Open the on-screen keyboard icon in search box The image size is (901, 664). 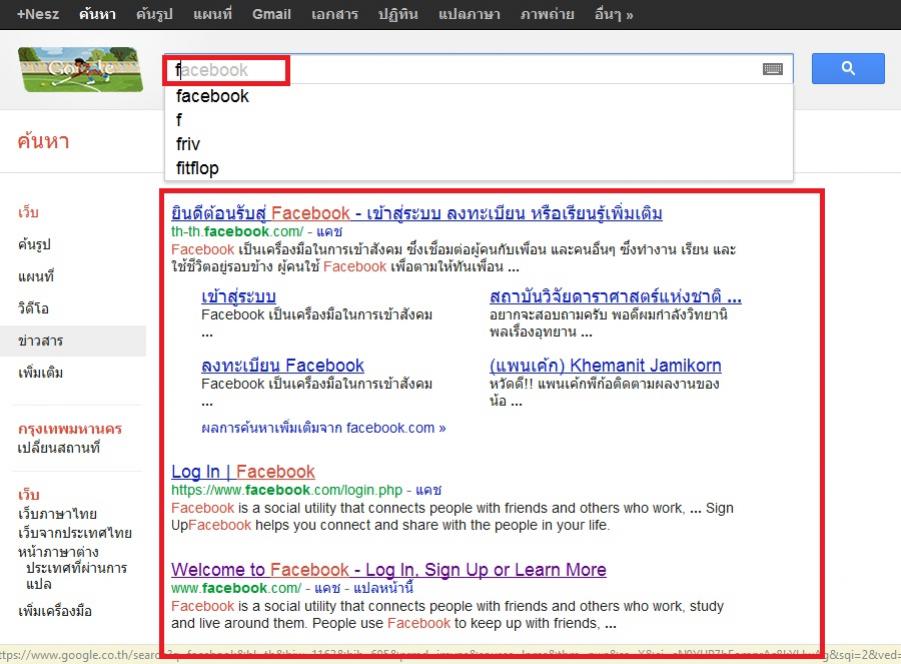772,70
